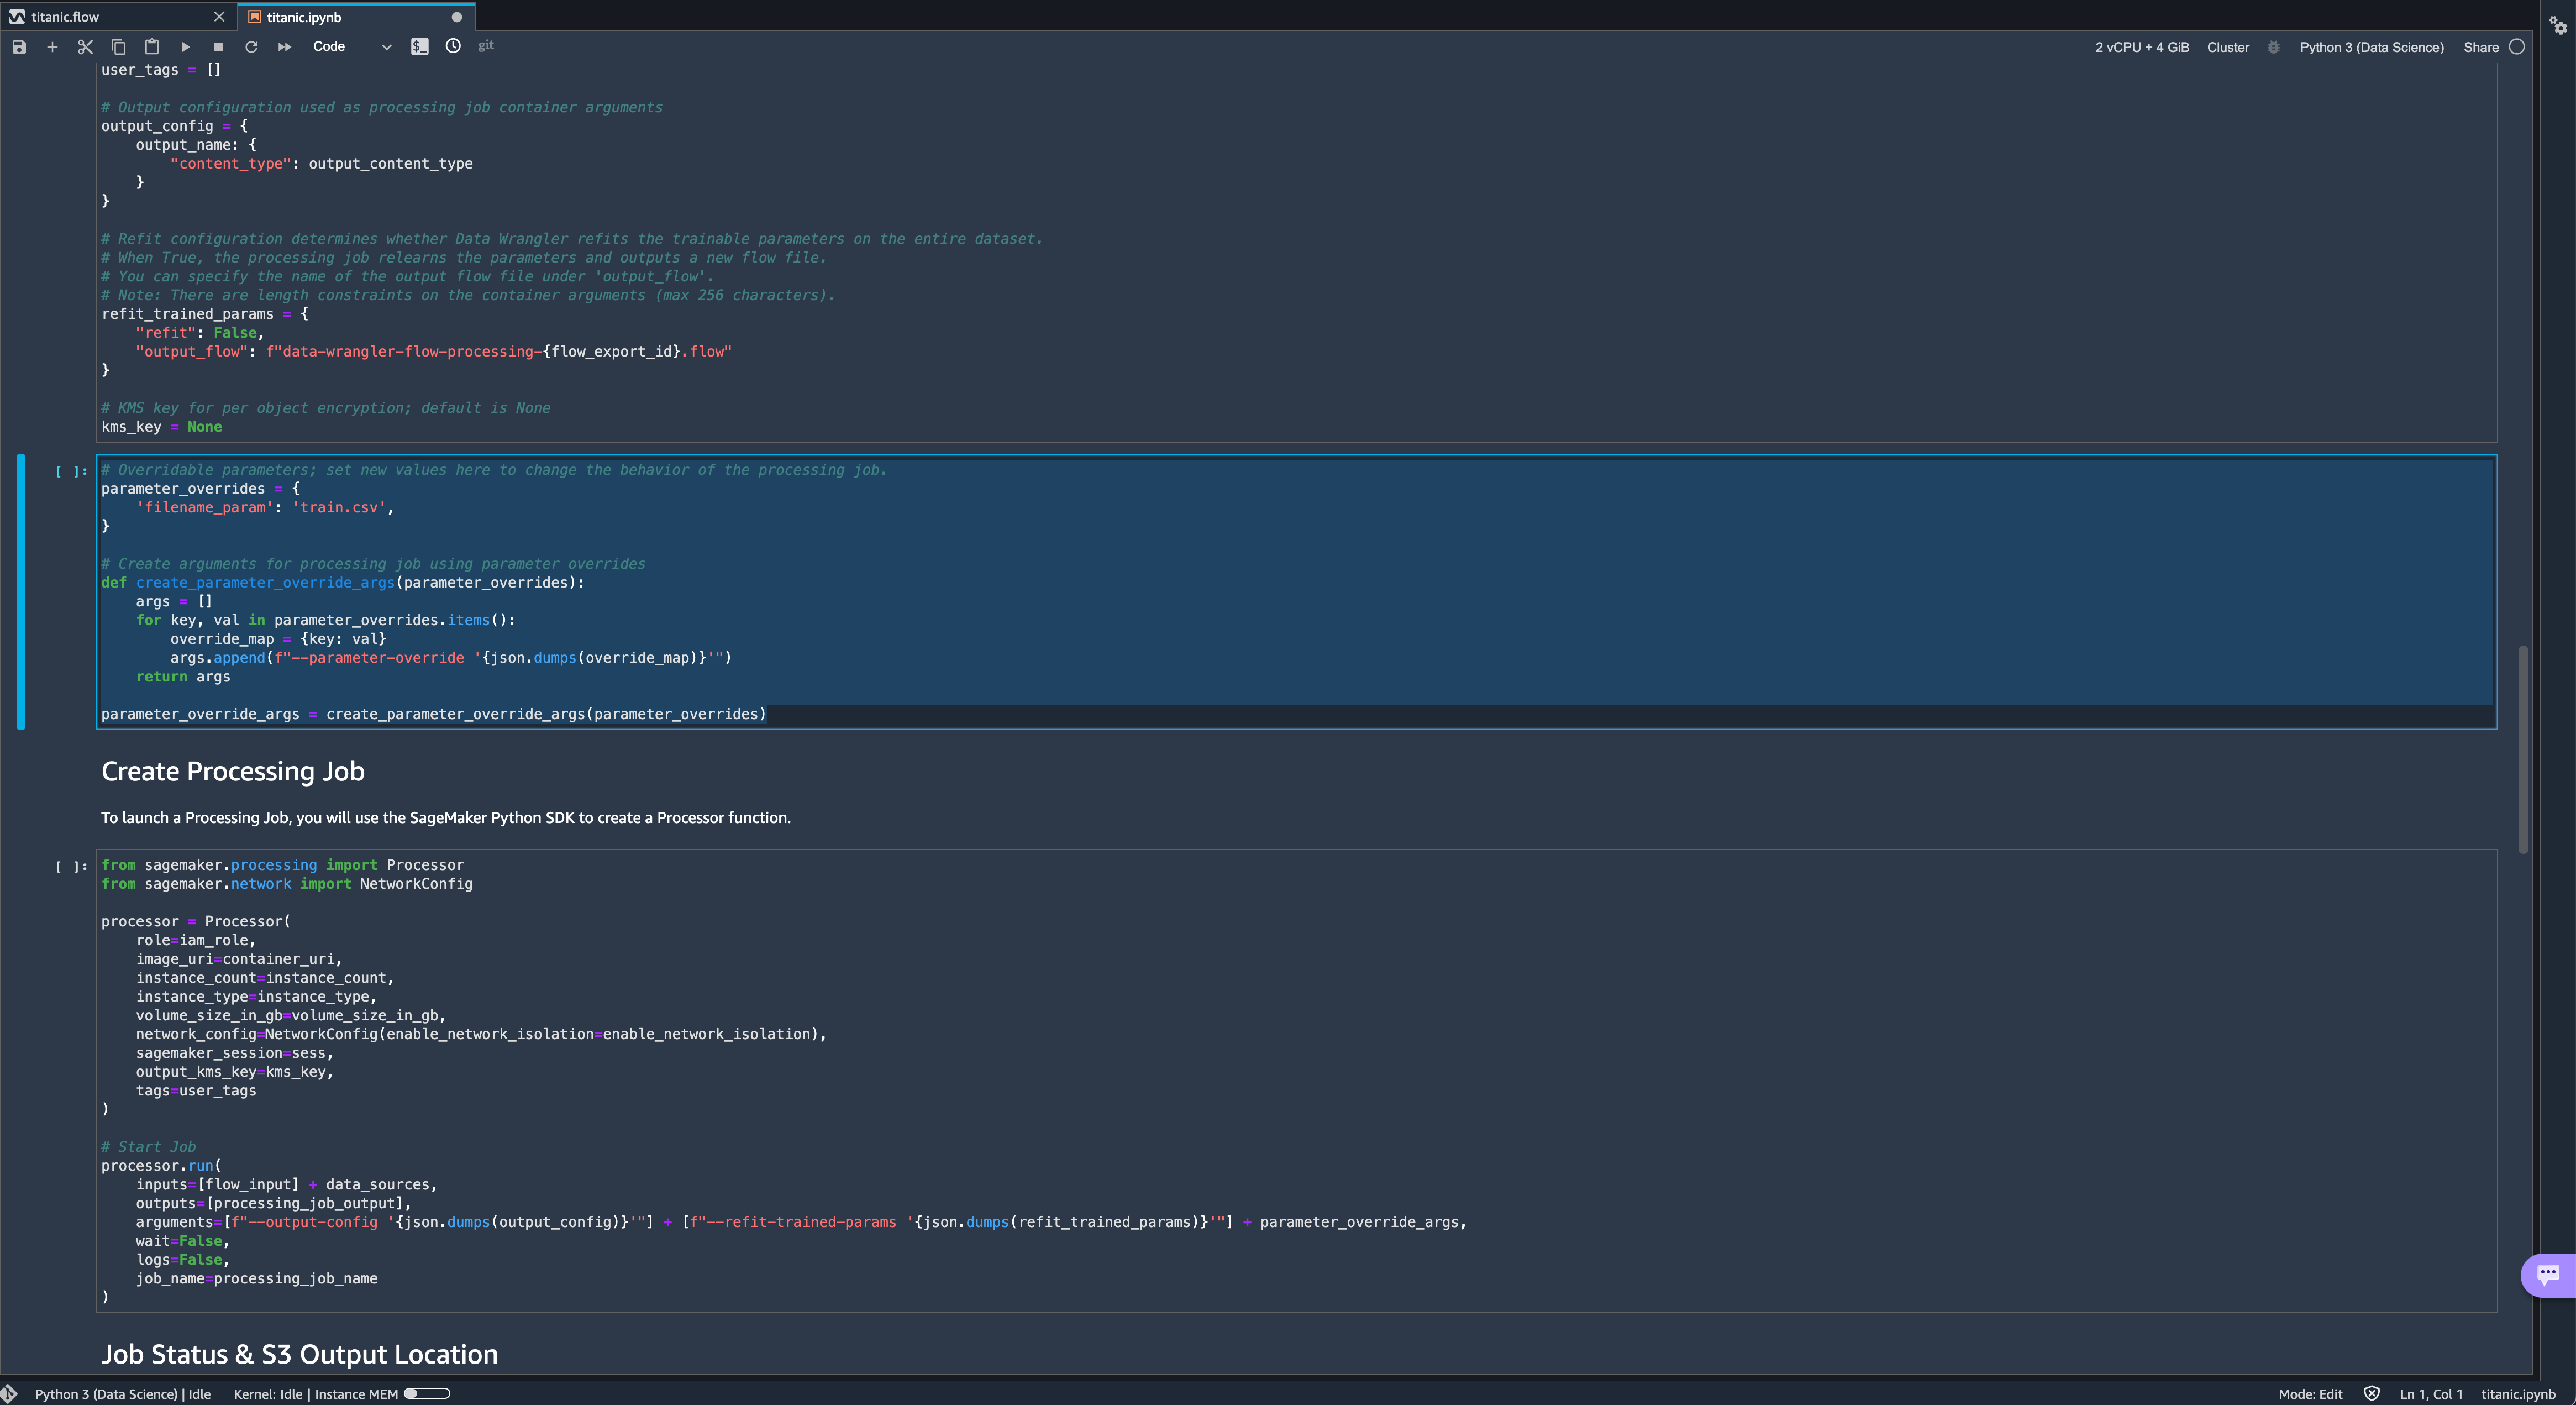Save the notebook with the floppy disk icon
The height and width of the screenshot is (1405, 2576).
coord(19,47)
